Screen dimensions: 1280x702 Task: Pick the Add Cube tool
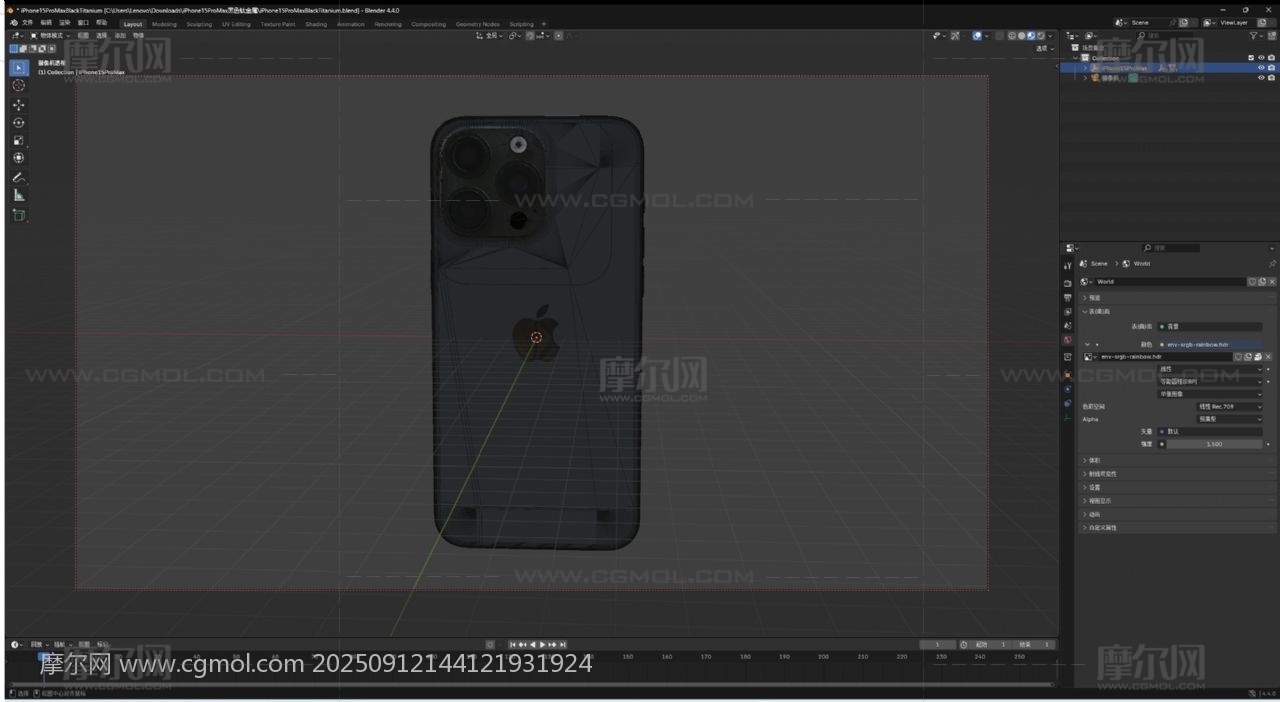point(19,214)
